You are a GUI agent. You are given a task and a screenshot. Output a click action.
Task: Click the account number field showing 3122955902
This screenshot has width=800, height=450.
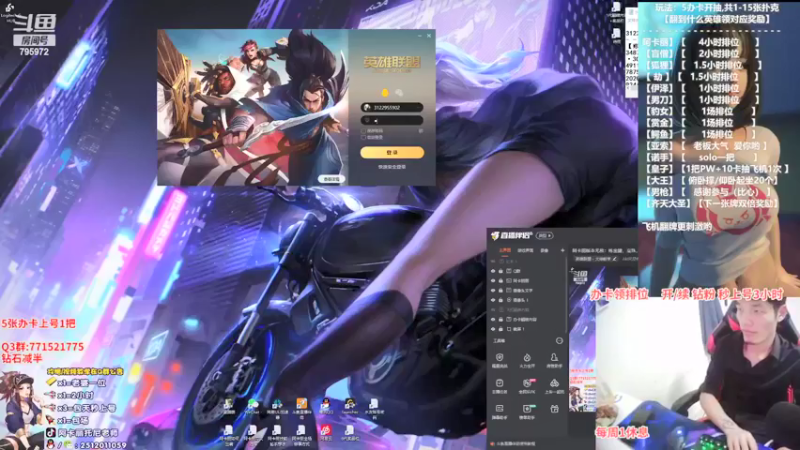coord(392,107)
